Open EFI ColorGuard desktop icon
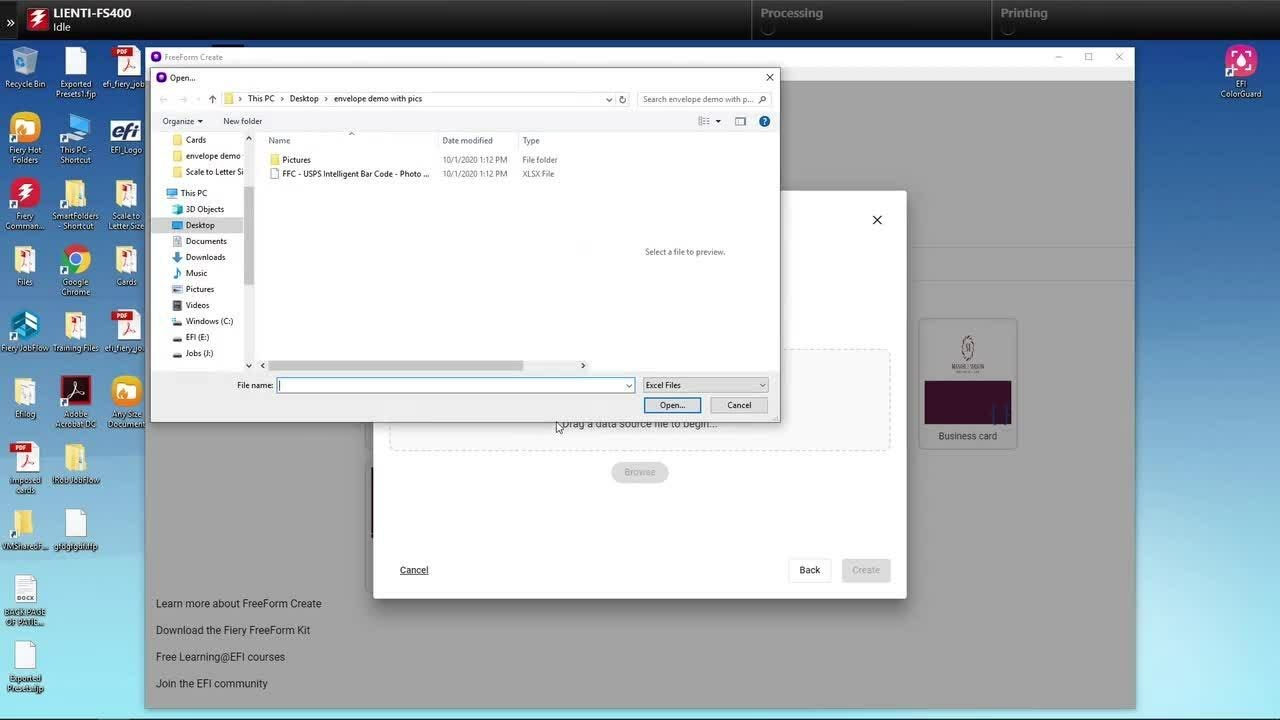This screenshot has width=1280, height=720. coord(1240,72)
